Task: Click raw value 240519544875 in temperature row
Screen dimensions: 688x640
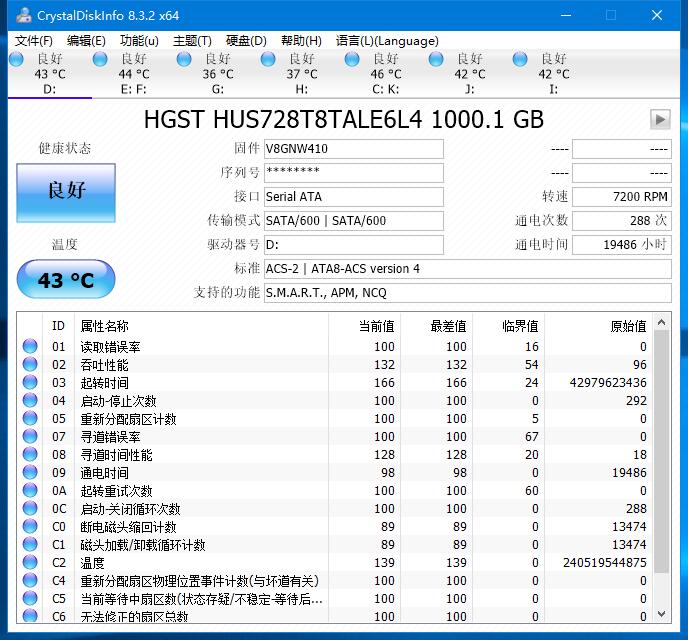Action: (x=605, y=562)
